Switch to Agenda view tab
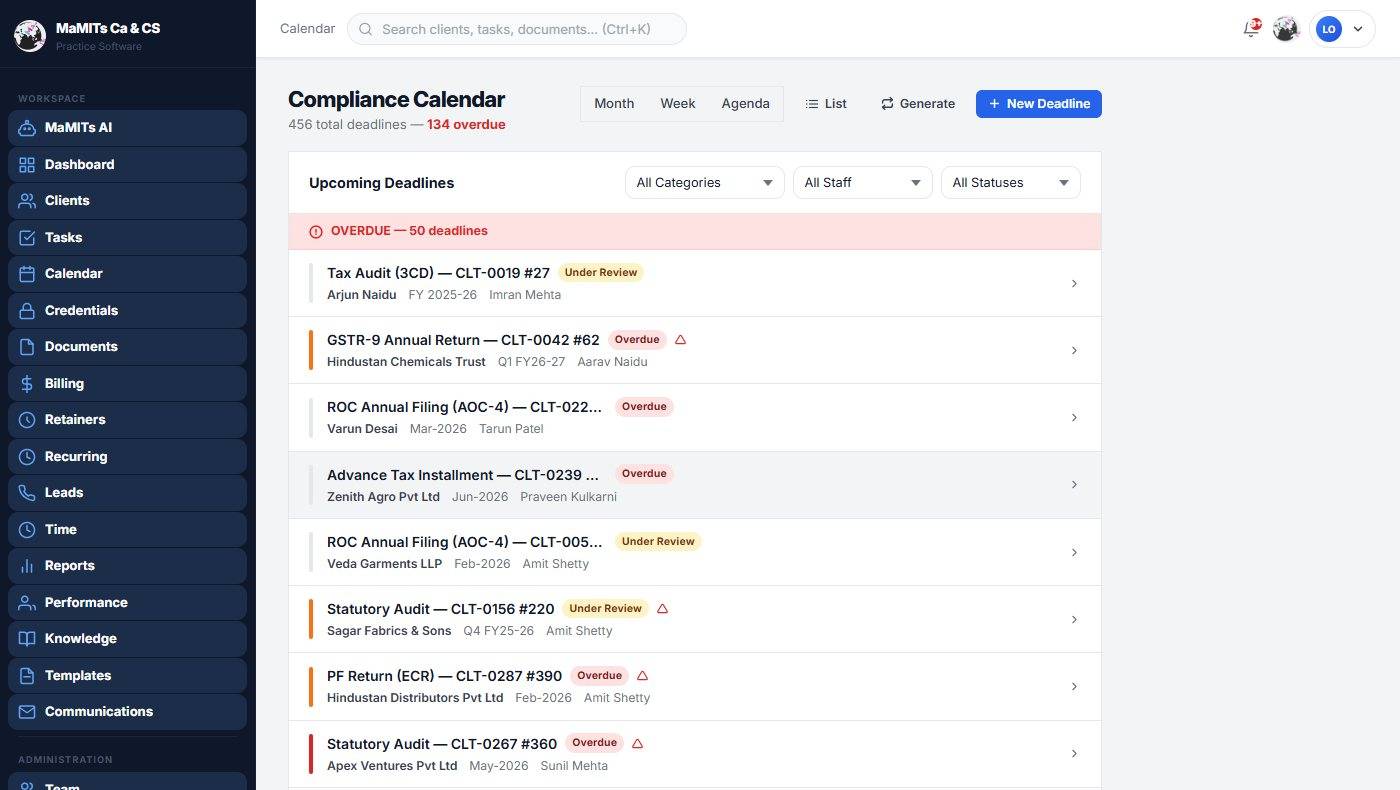 [x=745, y=103]
